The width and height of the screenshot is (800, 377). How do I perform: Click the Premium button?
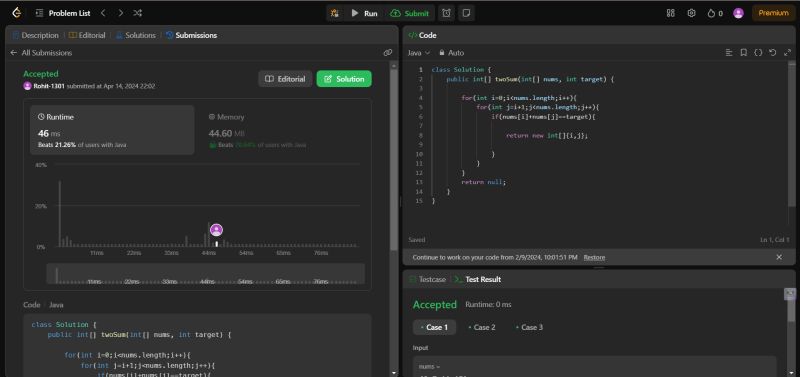773,13
